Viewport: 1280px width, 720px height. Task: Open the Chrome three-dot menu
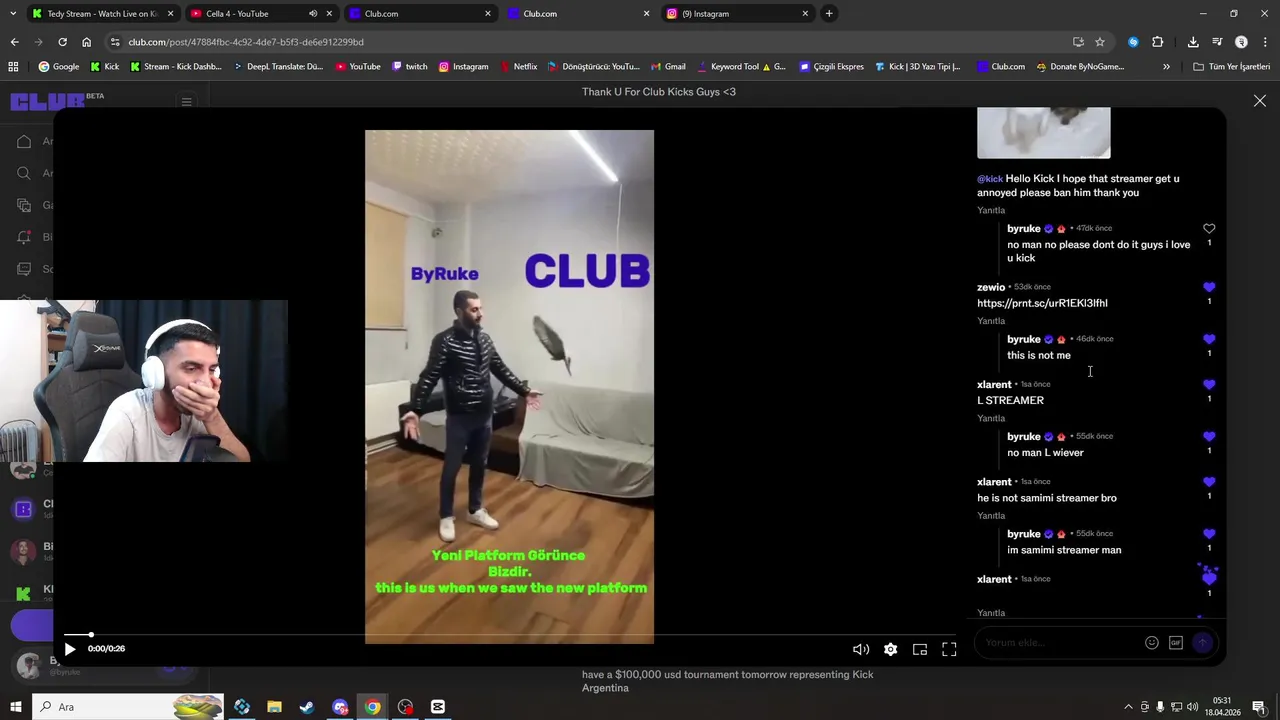coord(1265,42)
